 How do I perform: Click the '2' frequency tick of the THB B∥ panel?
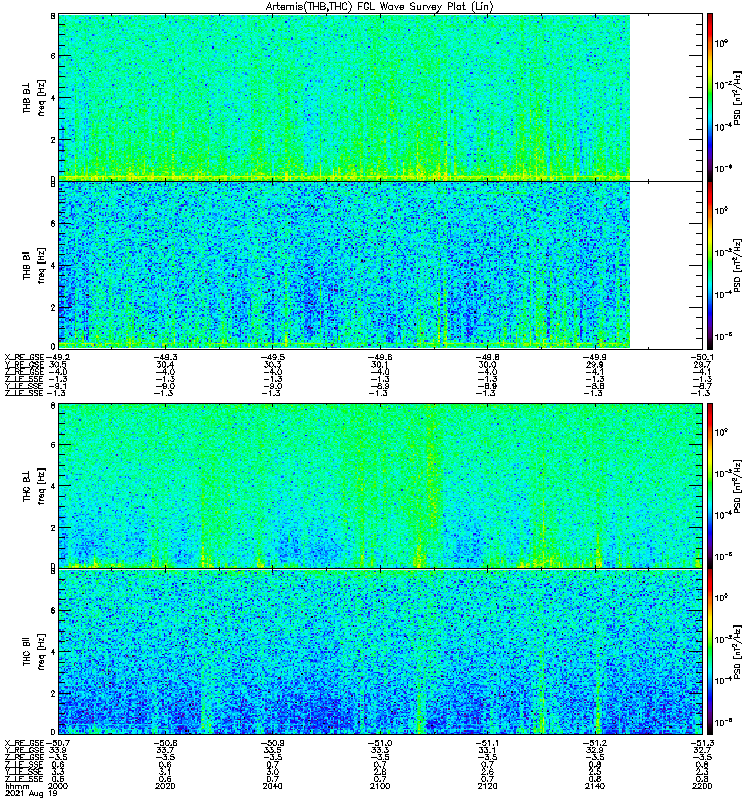tap(53, 308)
